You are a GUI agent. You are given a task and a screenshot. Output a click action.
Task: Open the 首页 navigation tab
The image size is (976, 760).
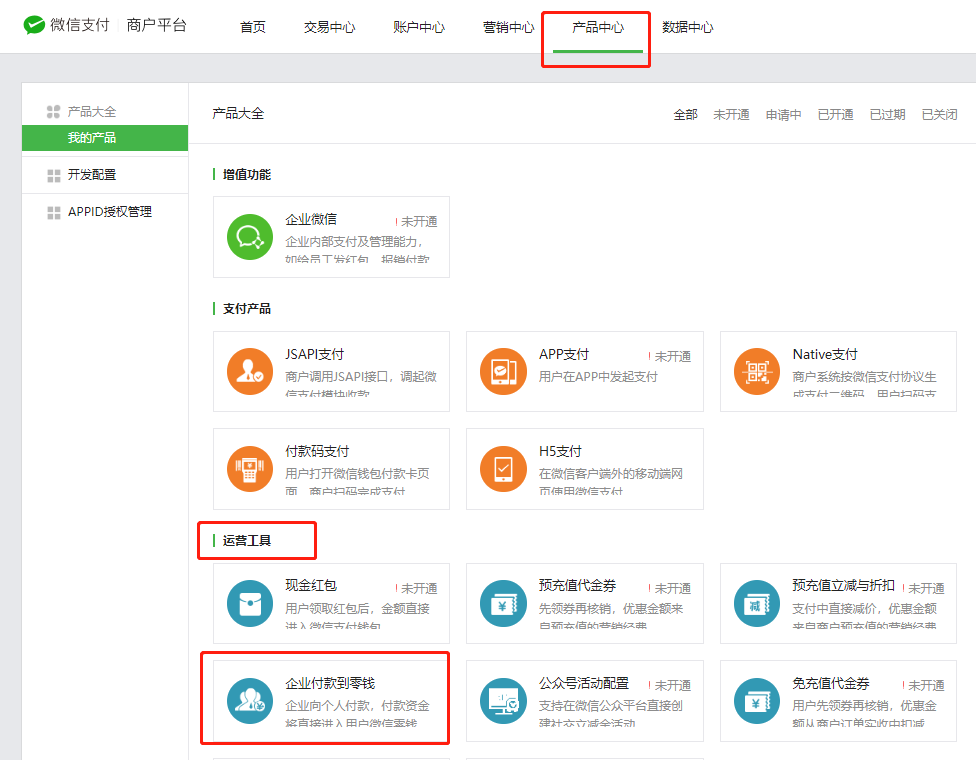pos(253,27)
